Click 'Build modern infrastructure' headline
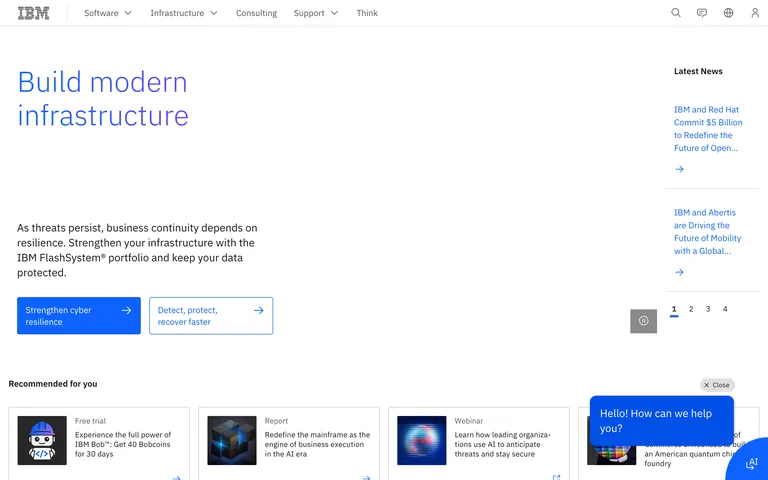This screenshot has height=480, width=768. (x=103, y=98)
